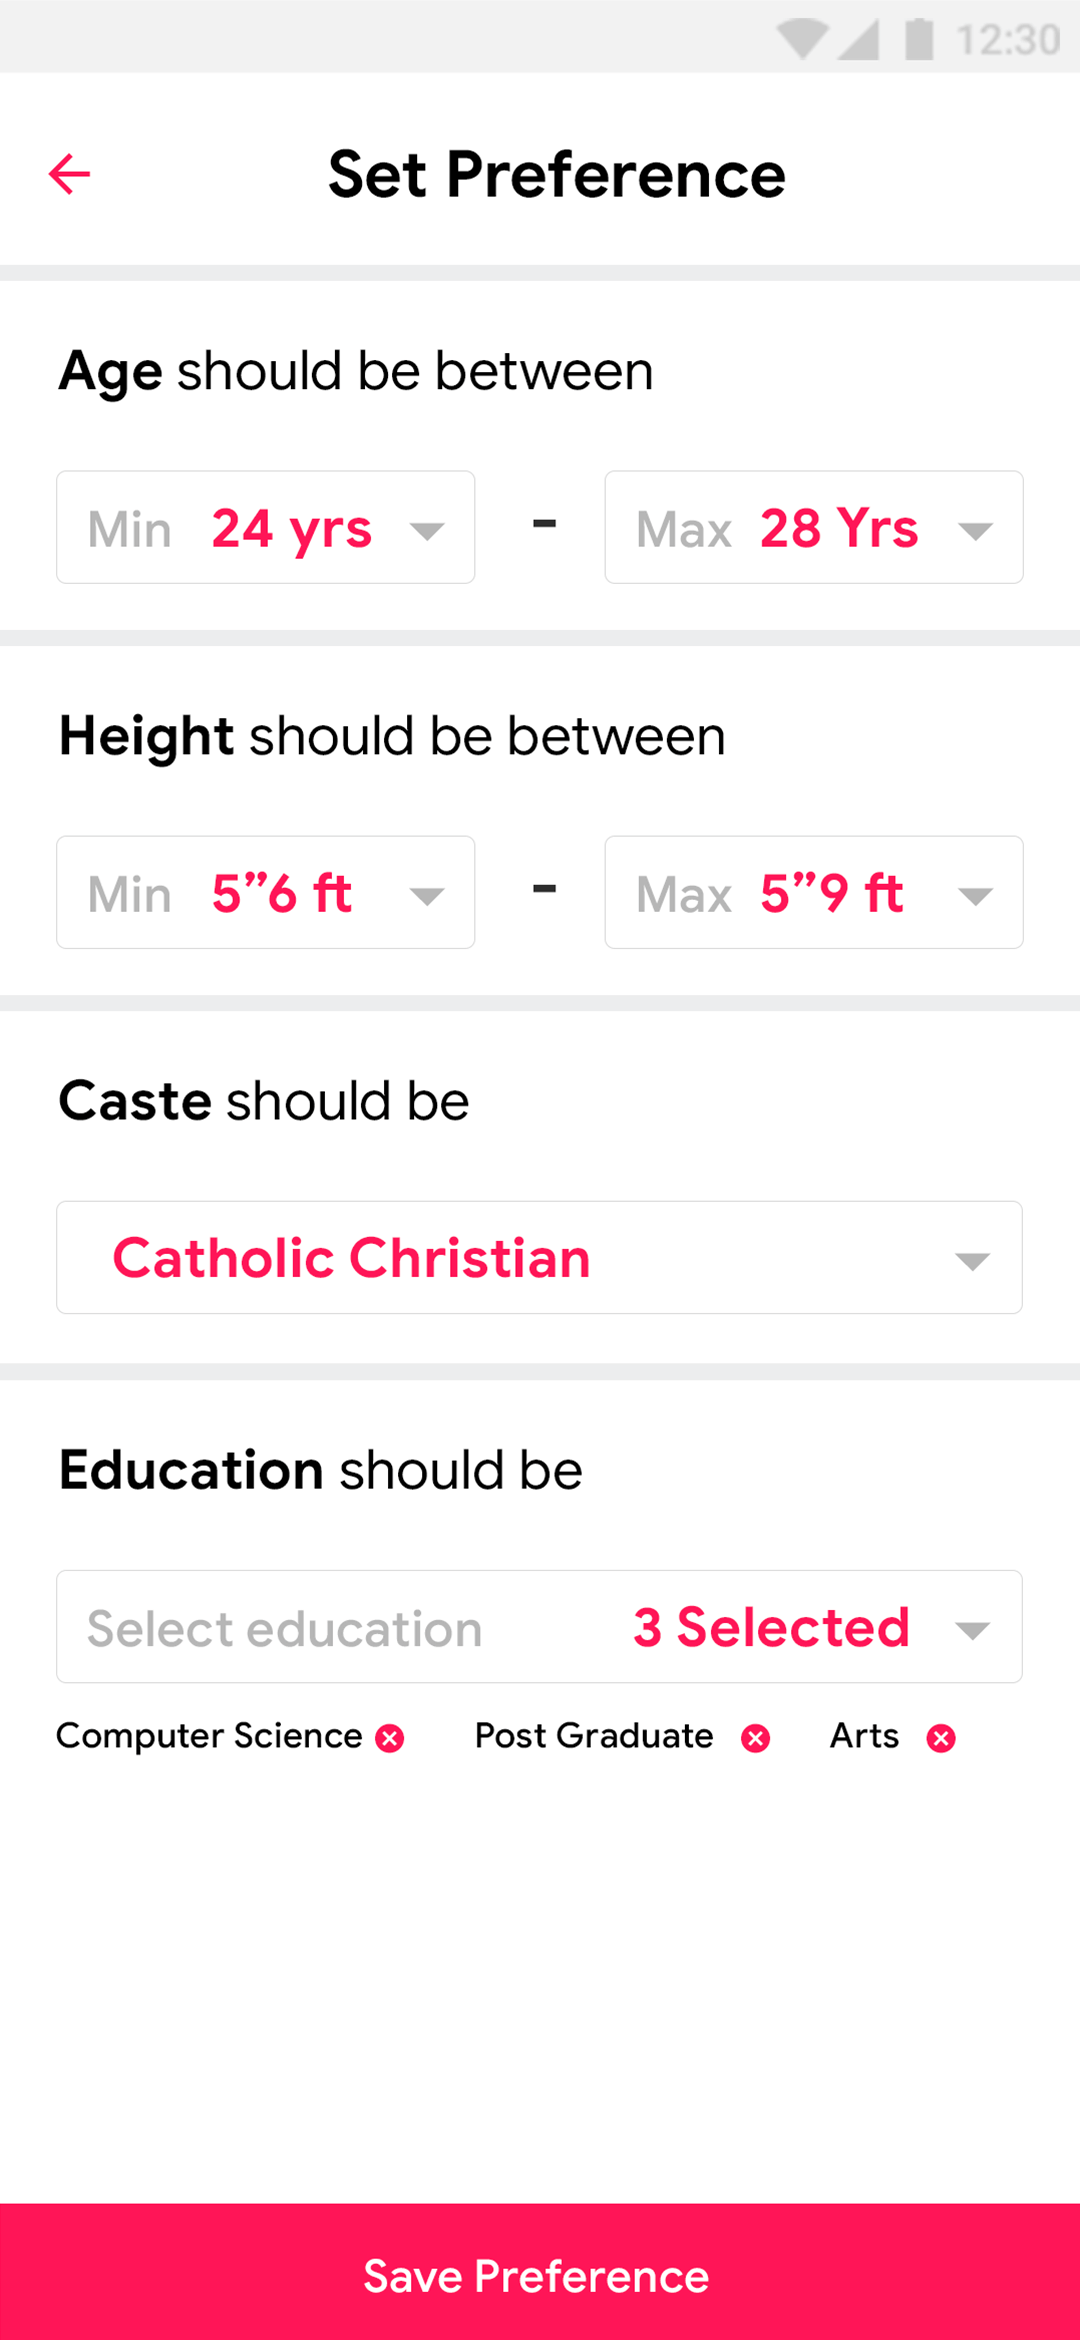
Task: Tap the 5"9 ft maximum height value
Action: (831, 893)
